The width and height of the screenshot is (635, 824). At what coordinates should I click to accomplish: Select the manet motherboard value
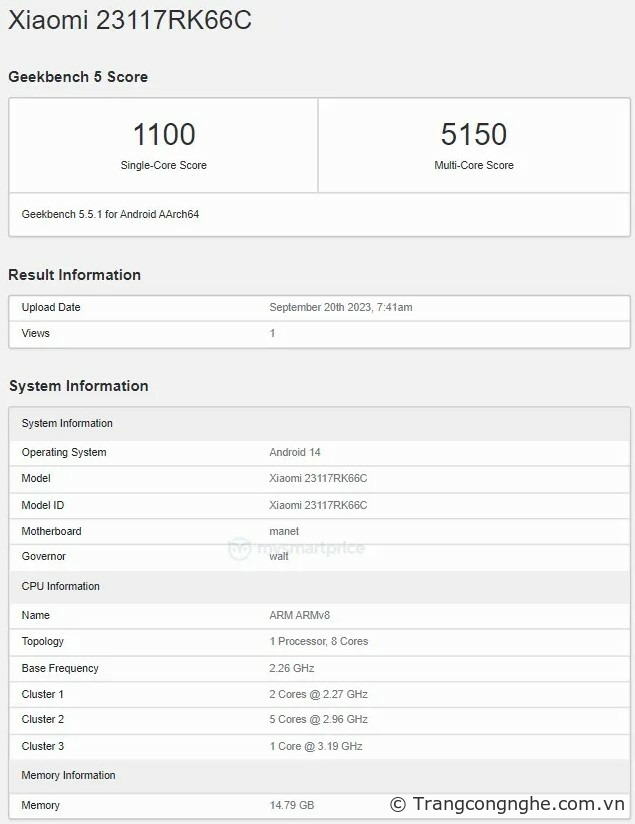284,531
